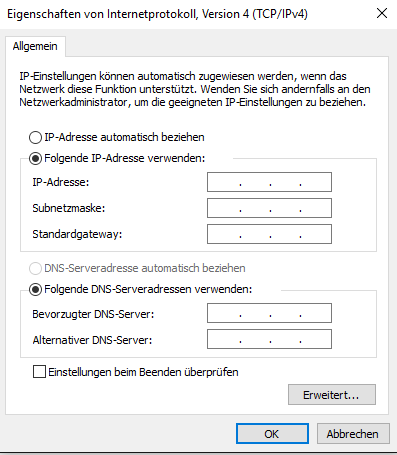
Task: Open advanced settings via Erweitert button
Action: click(332, 395)
